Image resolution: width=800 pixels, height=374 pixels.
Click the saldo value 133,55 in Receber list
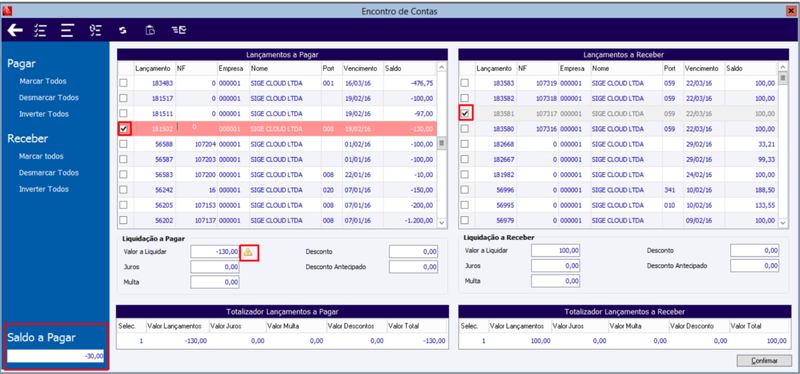coord(765,206)
